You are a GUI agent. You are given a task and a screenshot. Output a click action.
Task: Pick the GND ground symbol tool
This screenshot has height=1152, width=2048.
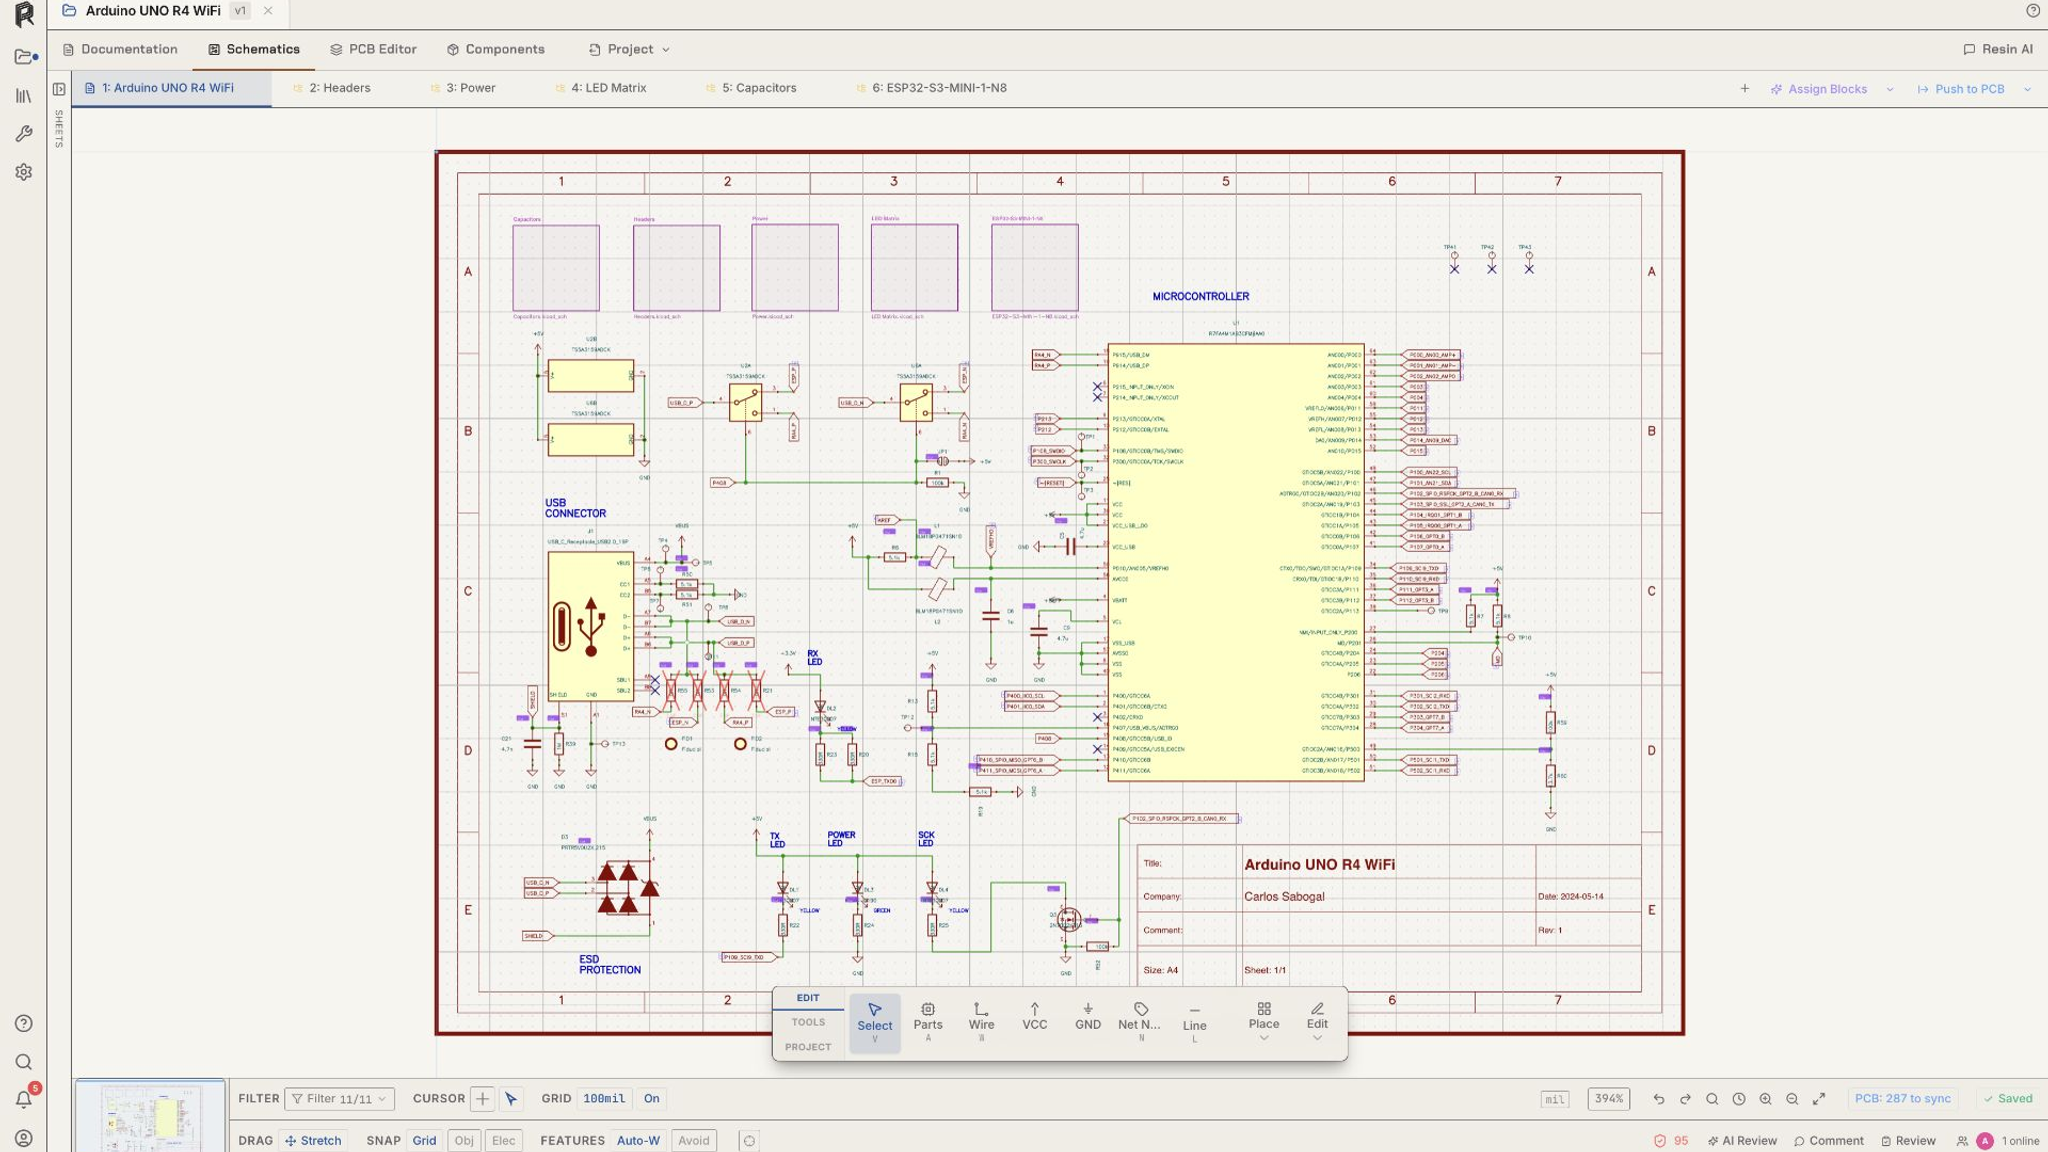[x=1087, y=1022]
